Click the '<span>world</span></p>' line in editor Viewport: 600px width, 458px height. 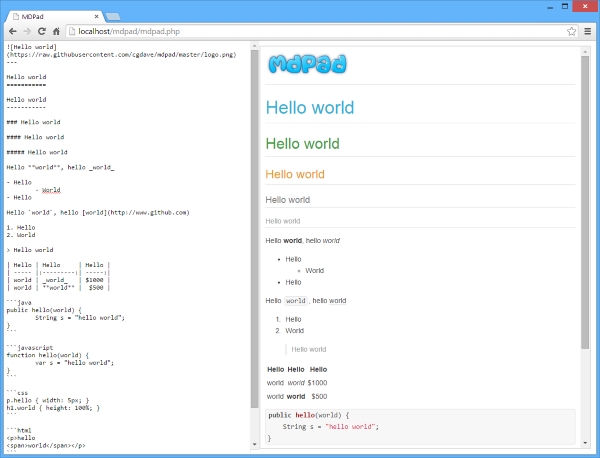click(46, 445)
